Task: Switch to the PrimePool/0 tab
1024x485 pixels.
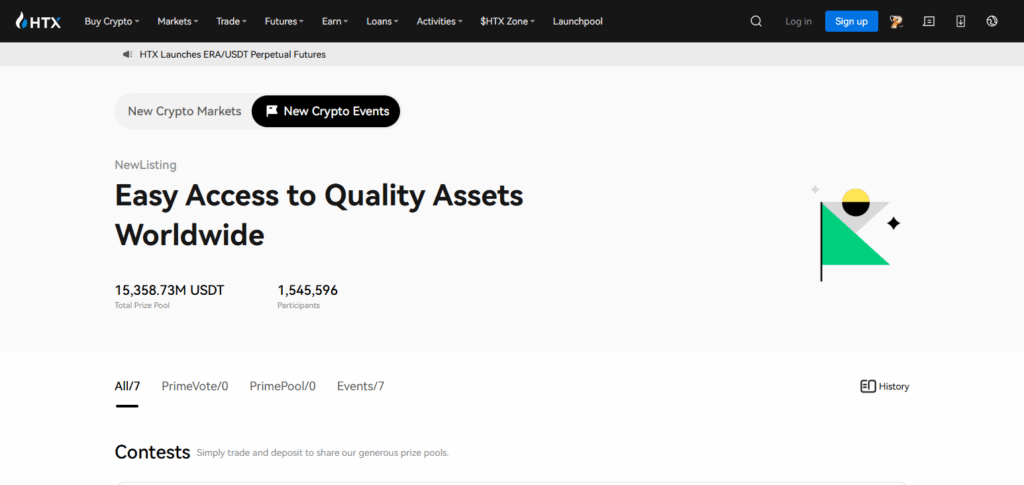Action: pos(282,386)
